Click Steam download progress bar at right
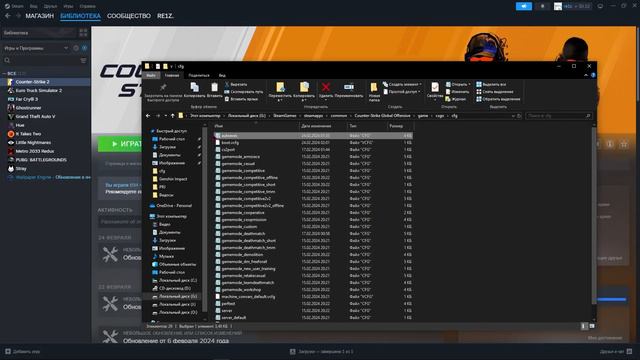Image resolution: width=640 pixels, height=360 pixels. tap(612, 300)
